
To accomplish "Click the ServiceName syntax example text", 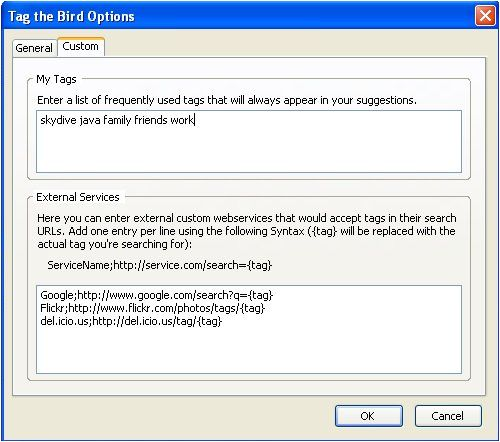I will click(160, 265).
